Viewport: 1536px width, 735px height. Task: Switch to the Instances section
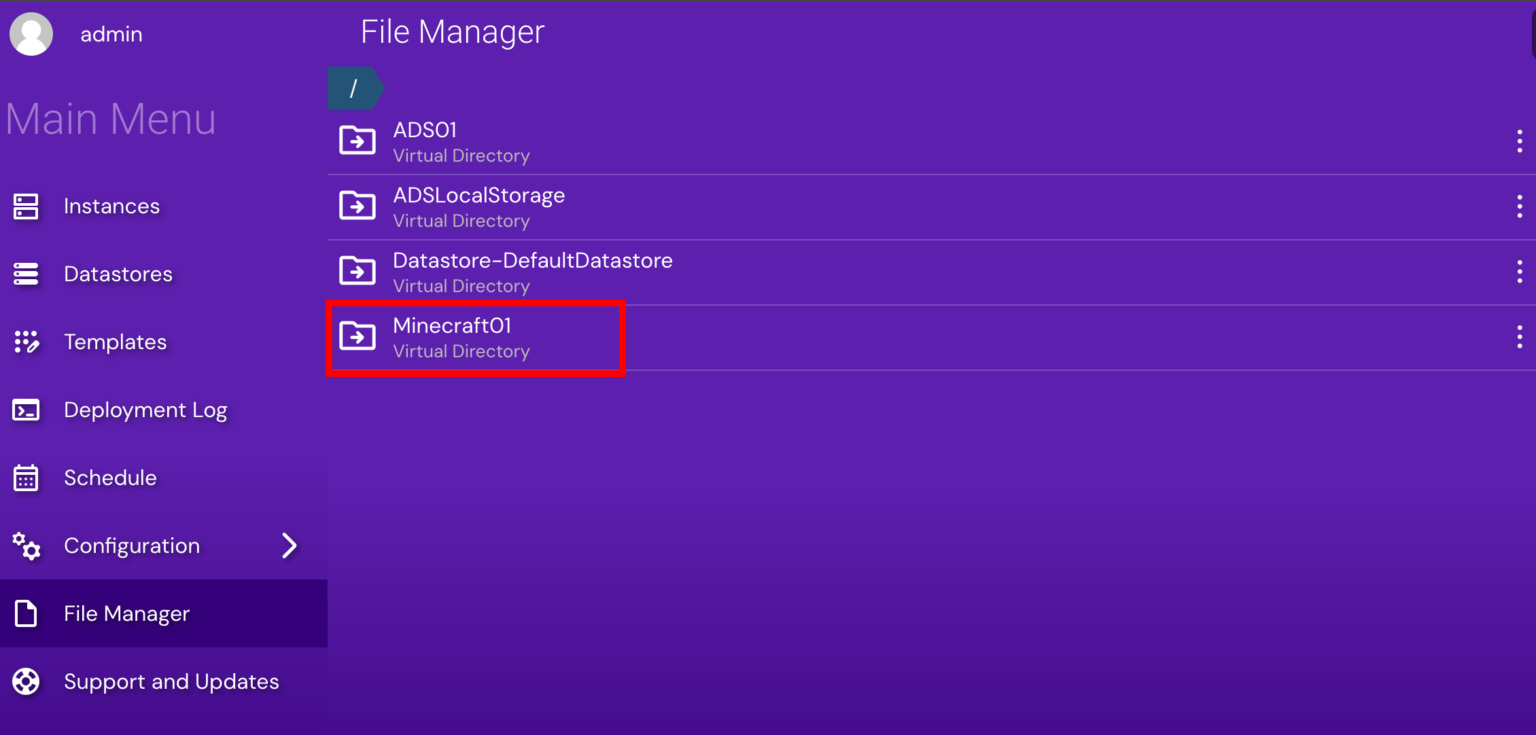pyautogui.click(x=111, y=206)
